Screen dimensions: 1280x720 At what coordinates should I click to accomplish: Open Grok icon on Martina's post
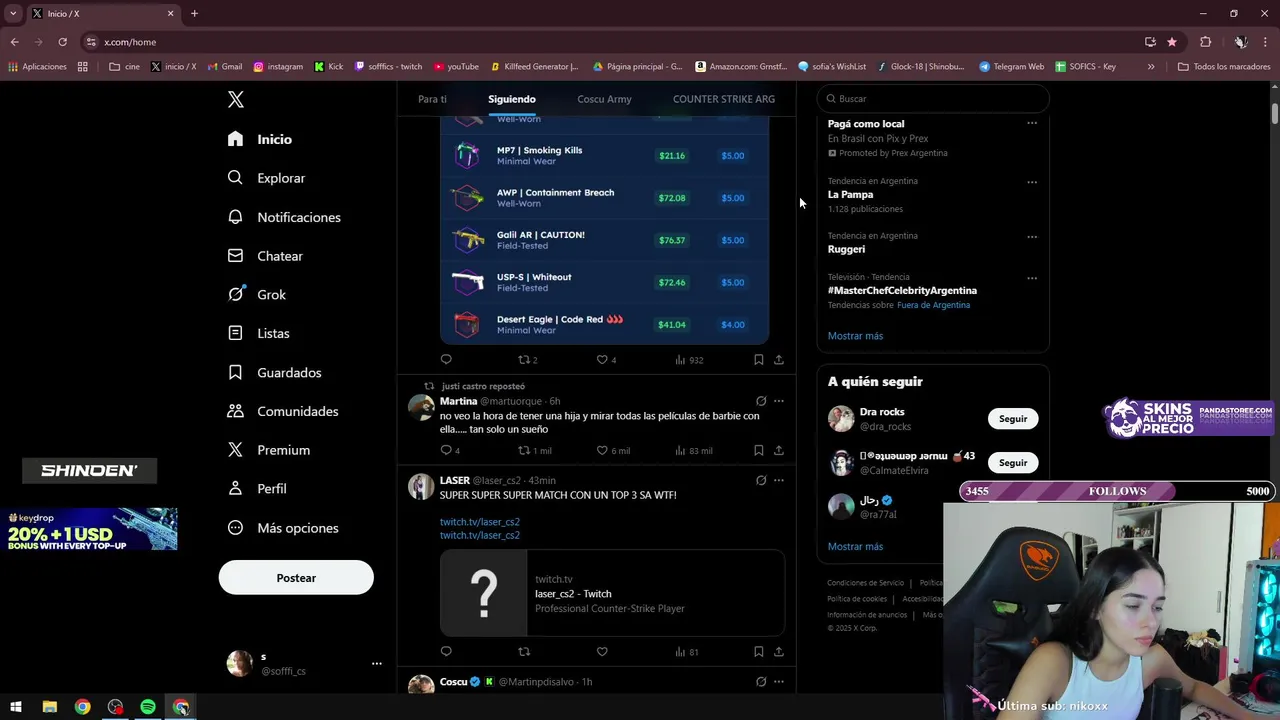(761, 401)
